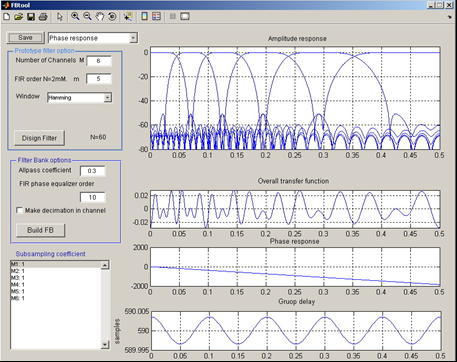The height and width of the screenshot is (362, 457).
Task: Click the Gruop delay plot title
Action: (296, 302)
